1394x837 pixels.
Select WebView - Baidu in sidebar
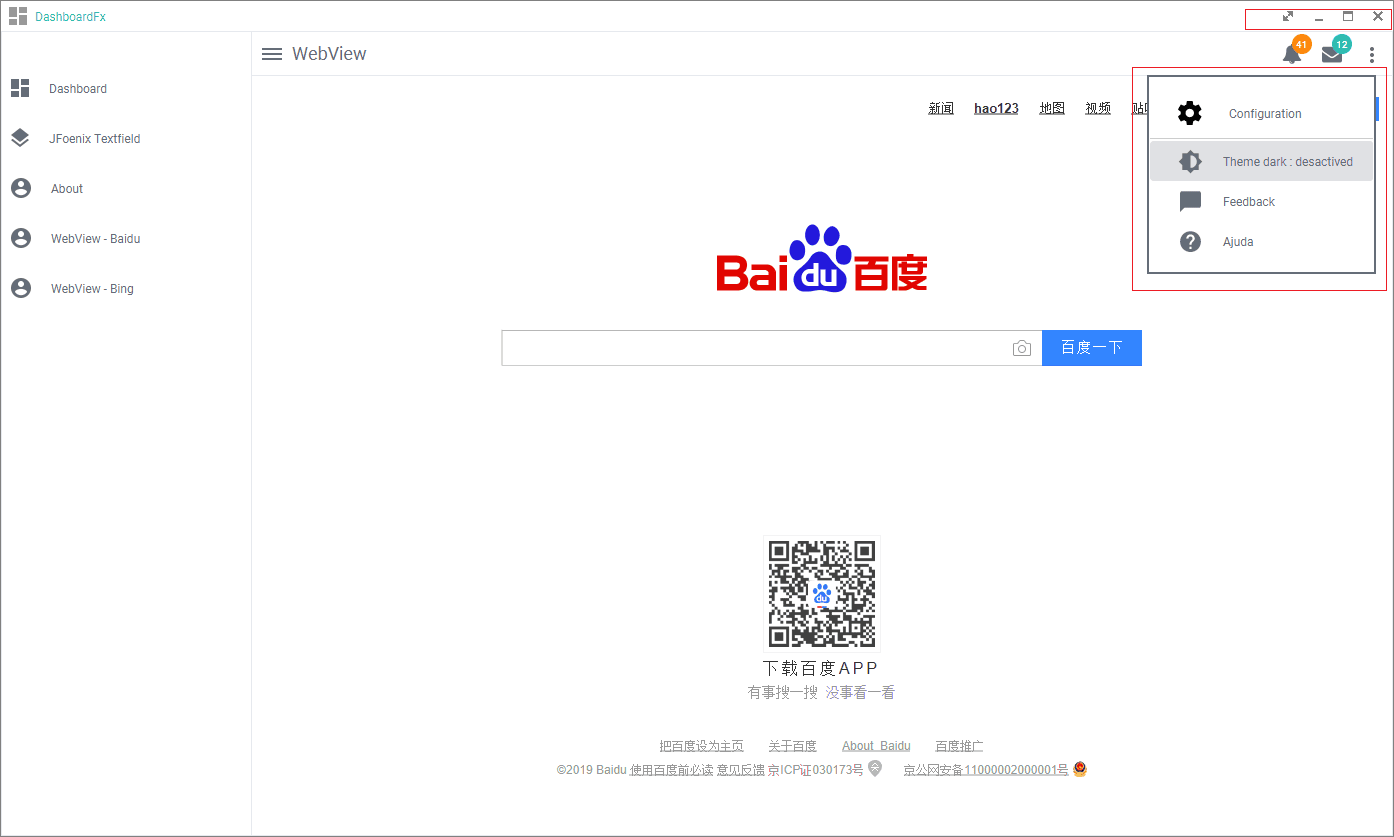click(95, 238)
